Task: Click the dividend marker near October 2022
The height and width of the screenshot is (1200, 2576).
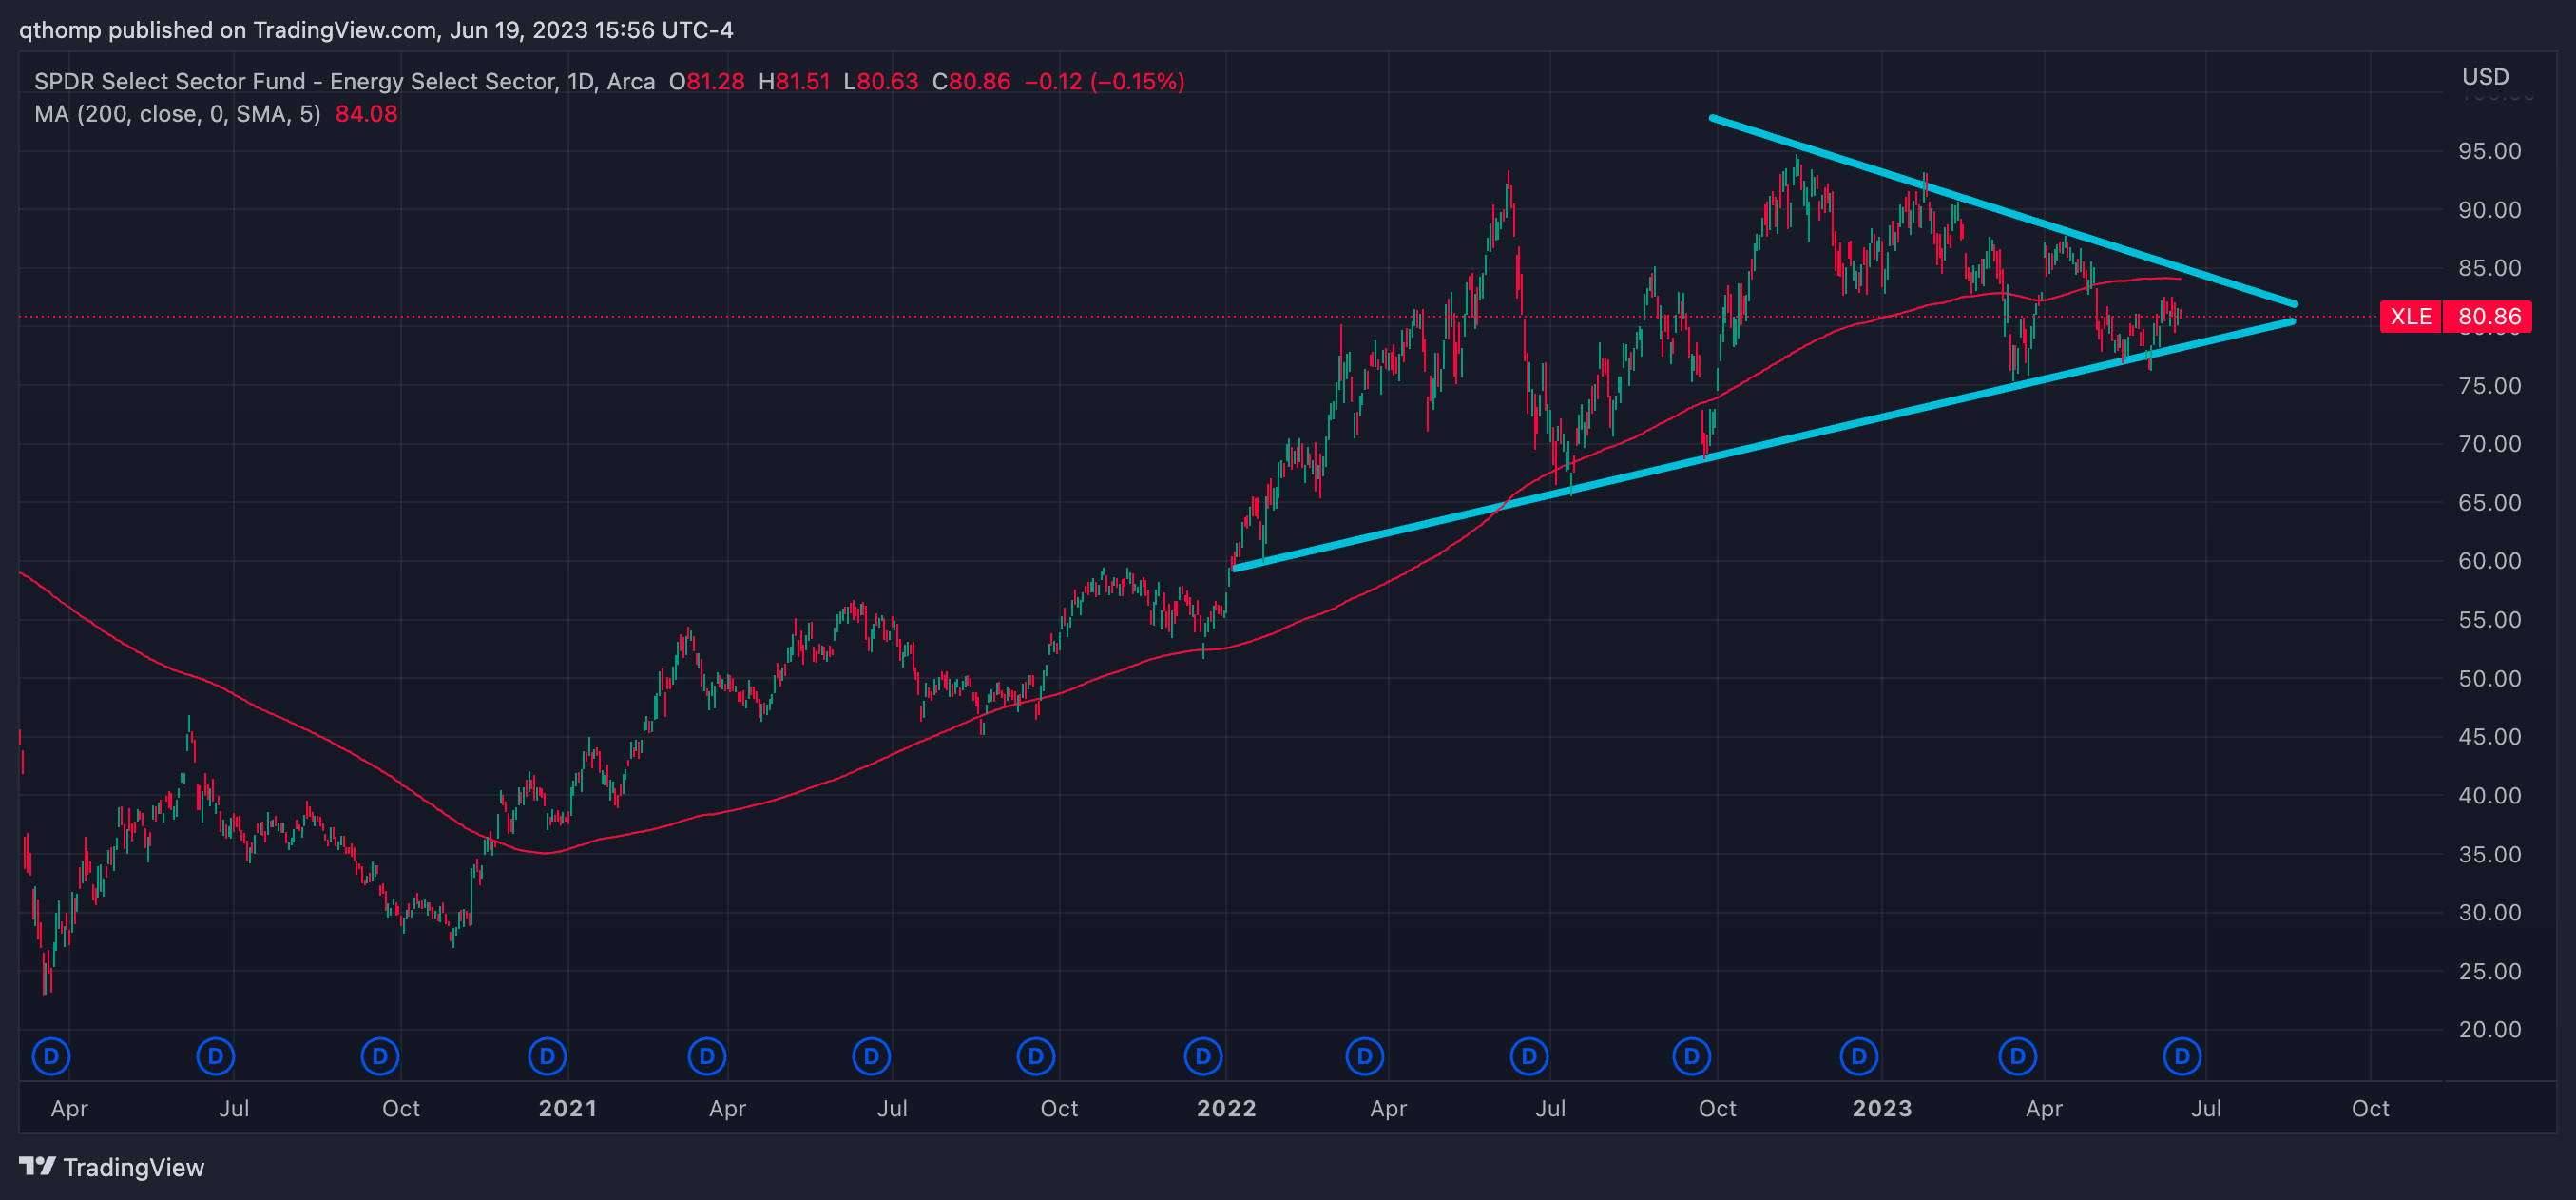Action: [1692, 1056]
